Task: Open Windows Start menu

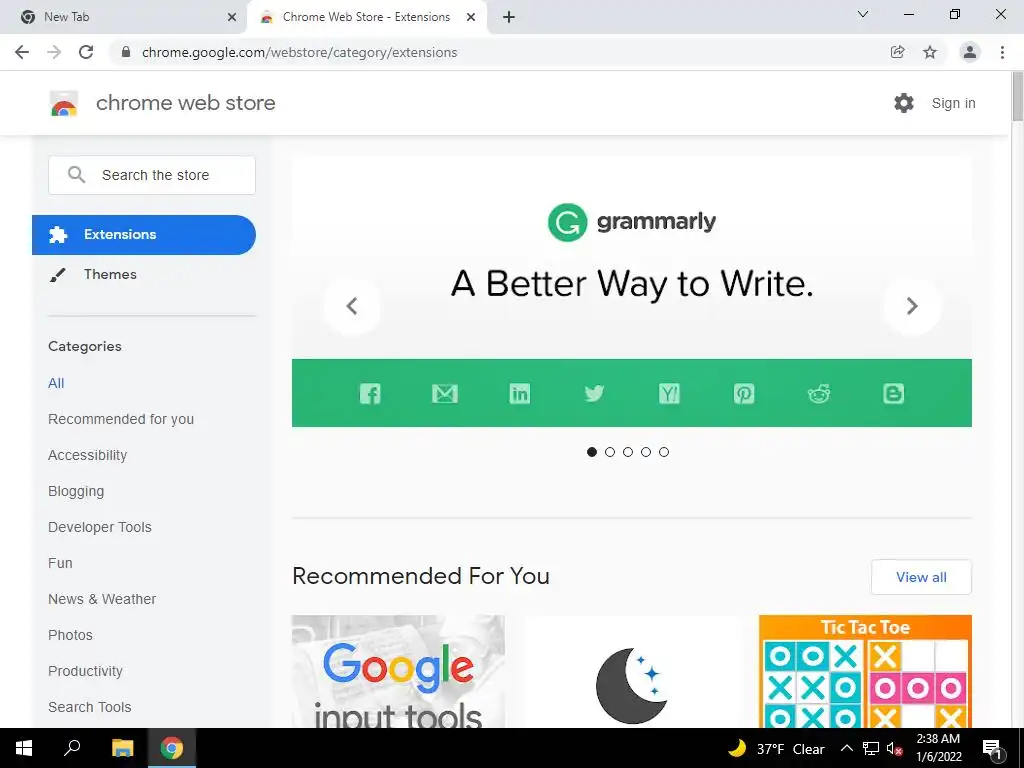Action: (24, 748)
